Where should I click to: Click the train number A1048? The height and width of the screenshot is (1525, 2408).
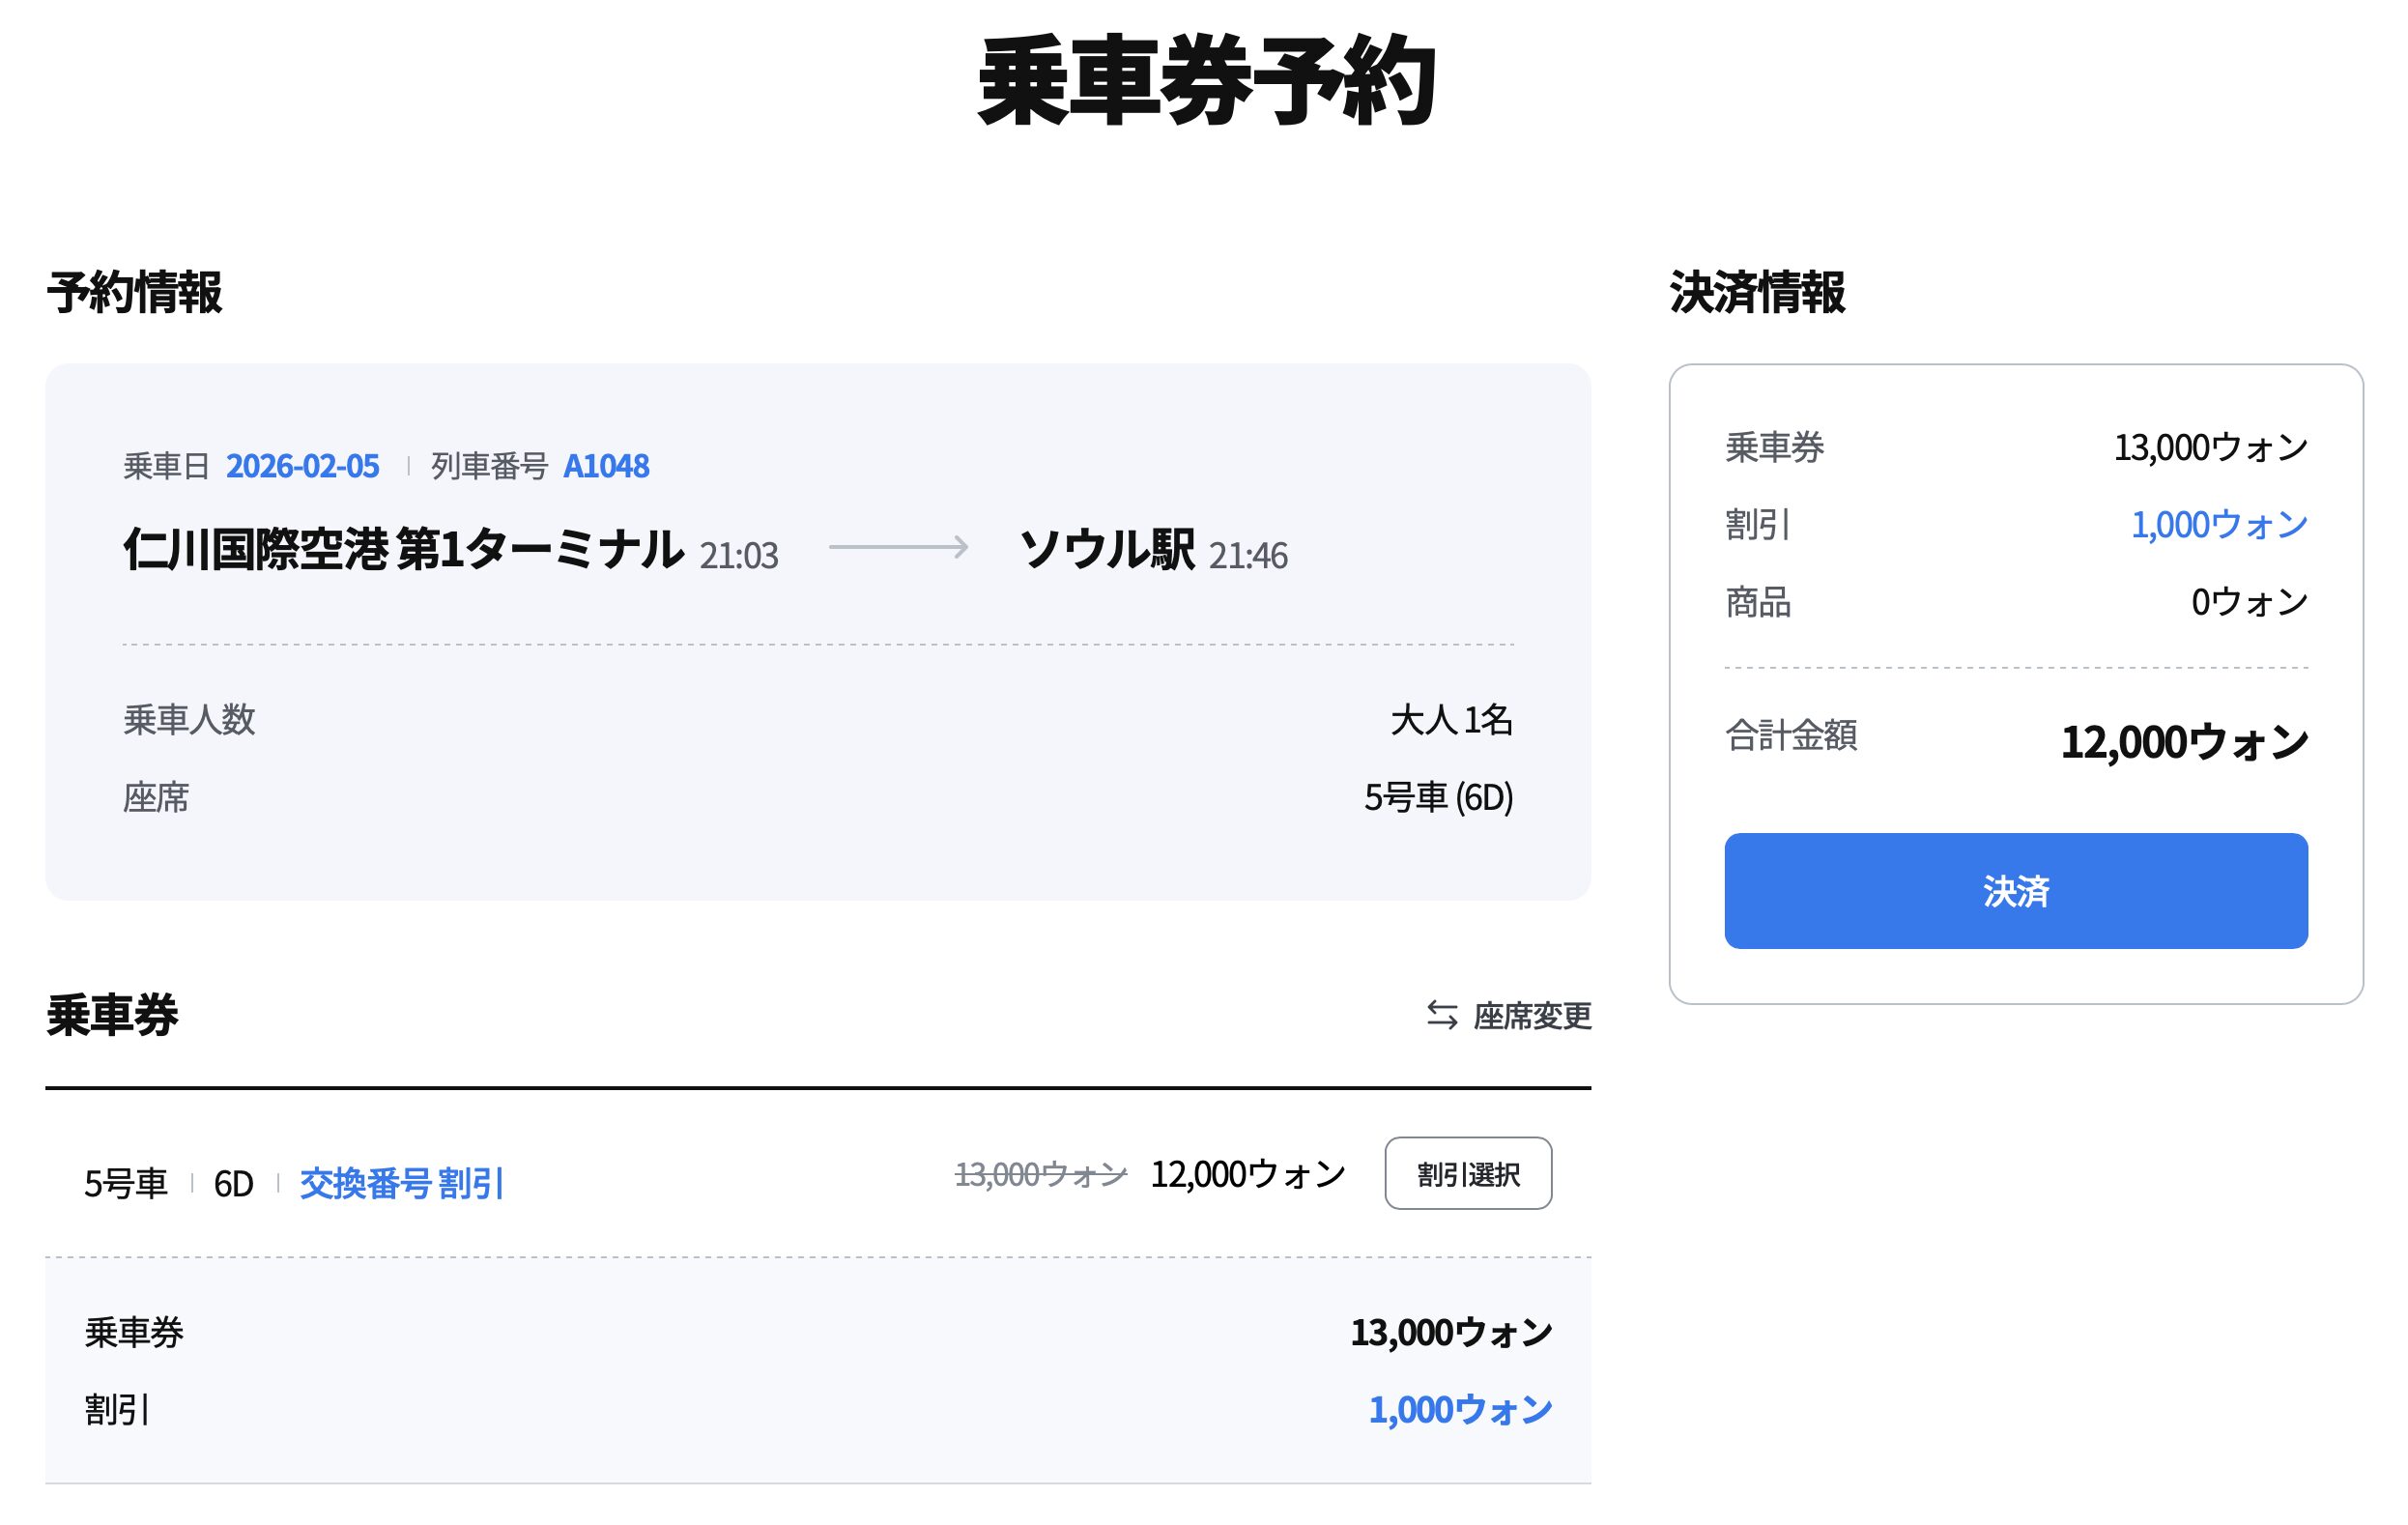(606, 466)
